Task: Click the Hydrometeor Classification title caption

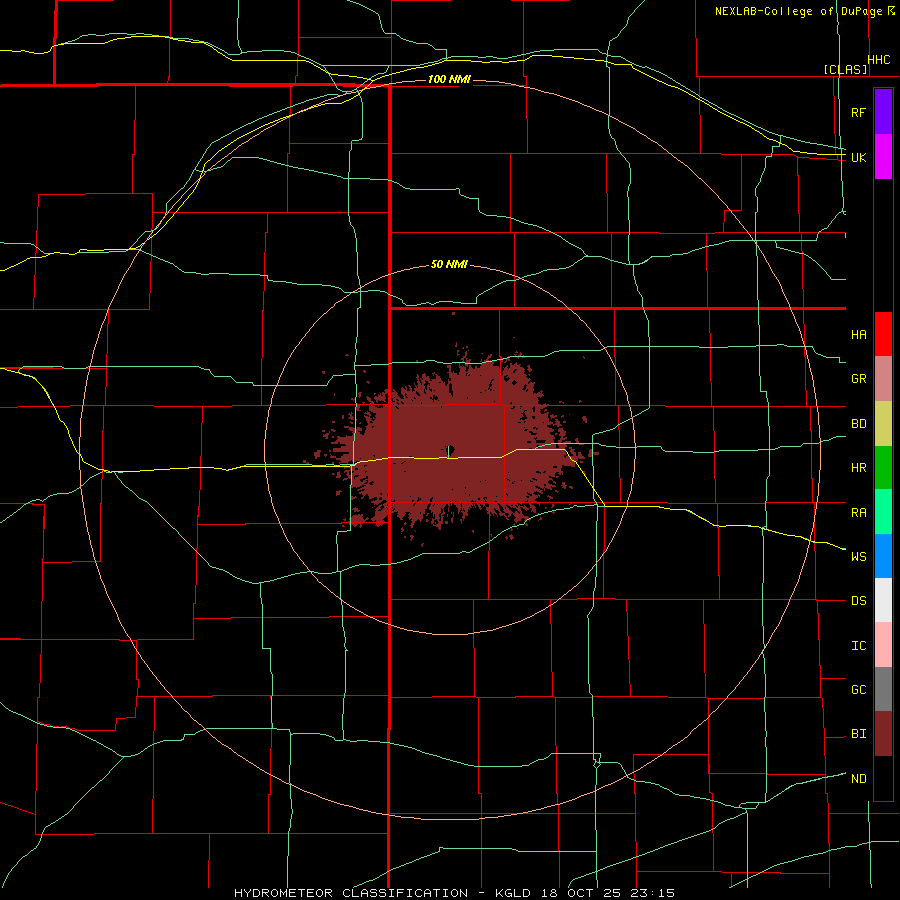Action: [454, 893]
